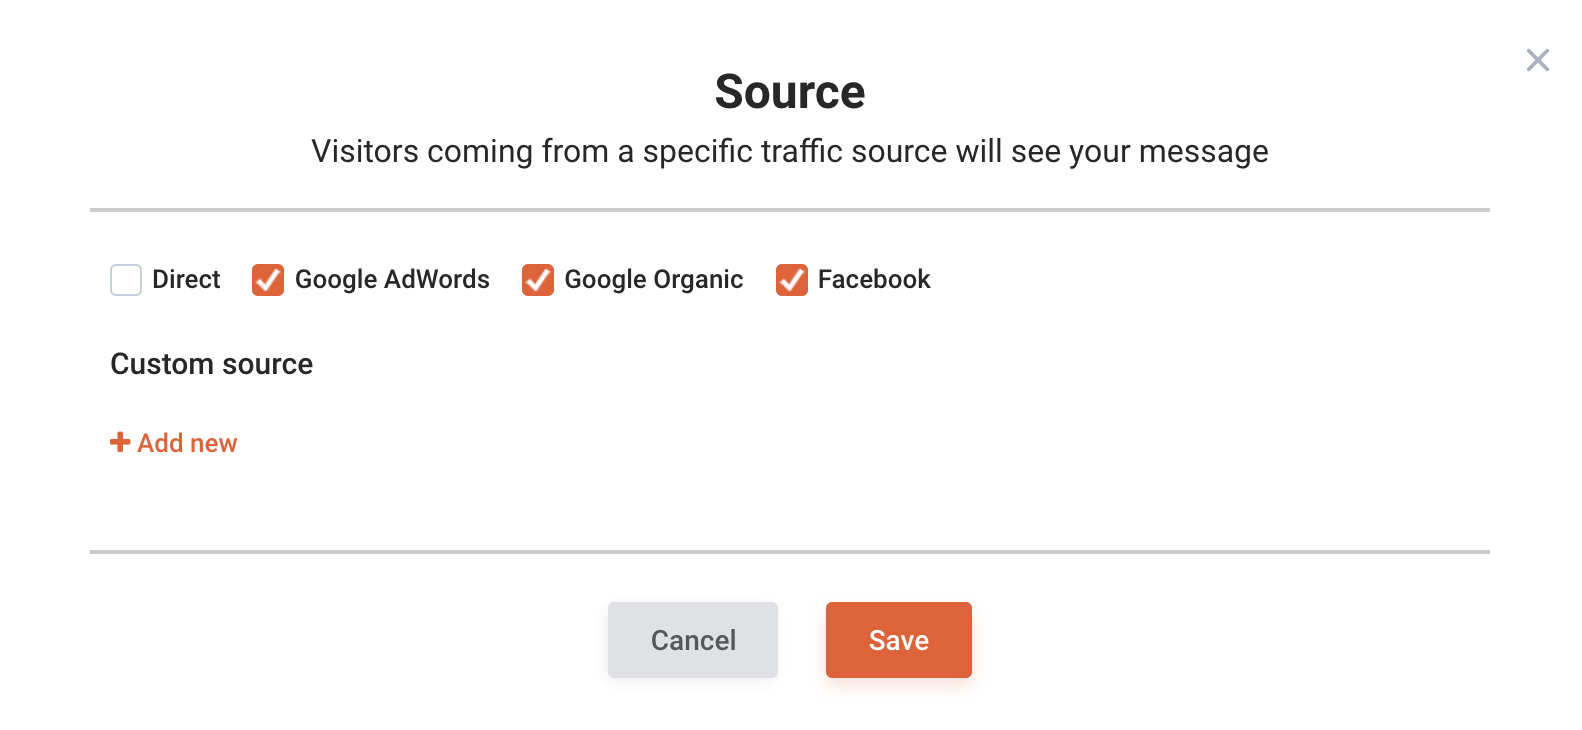Click the Google AdWords label text
The image size is (1582, 730).
click(x=392, y=279)
